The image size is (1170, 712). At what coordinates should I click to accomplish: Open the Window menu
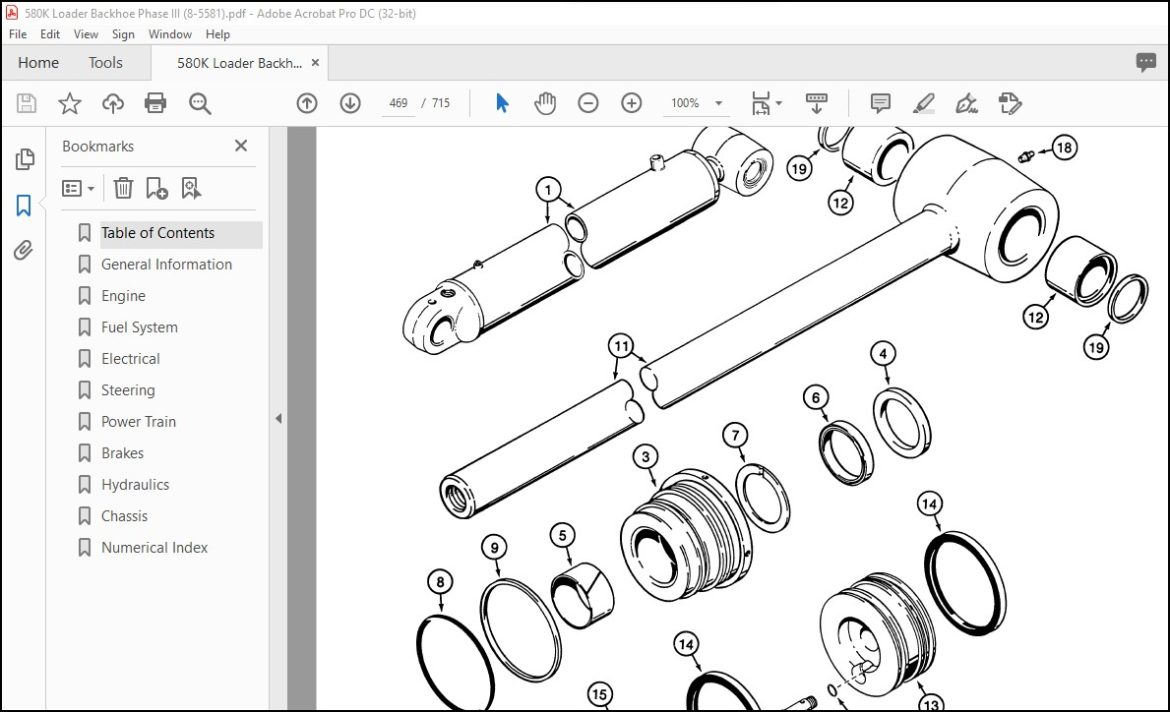point(170,34)
